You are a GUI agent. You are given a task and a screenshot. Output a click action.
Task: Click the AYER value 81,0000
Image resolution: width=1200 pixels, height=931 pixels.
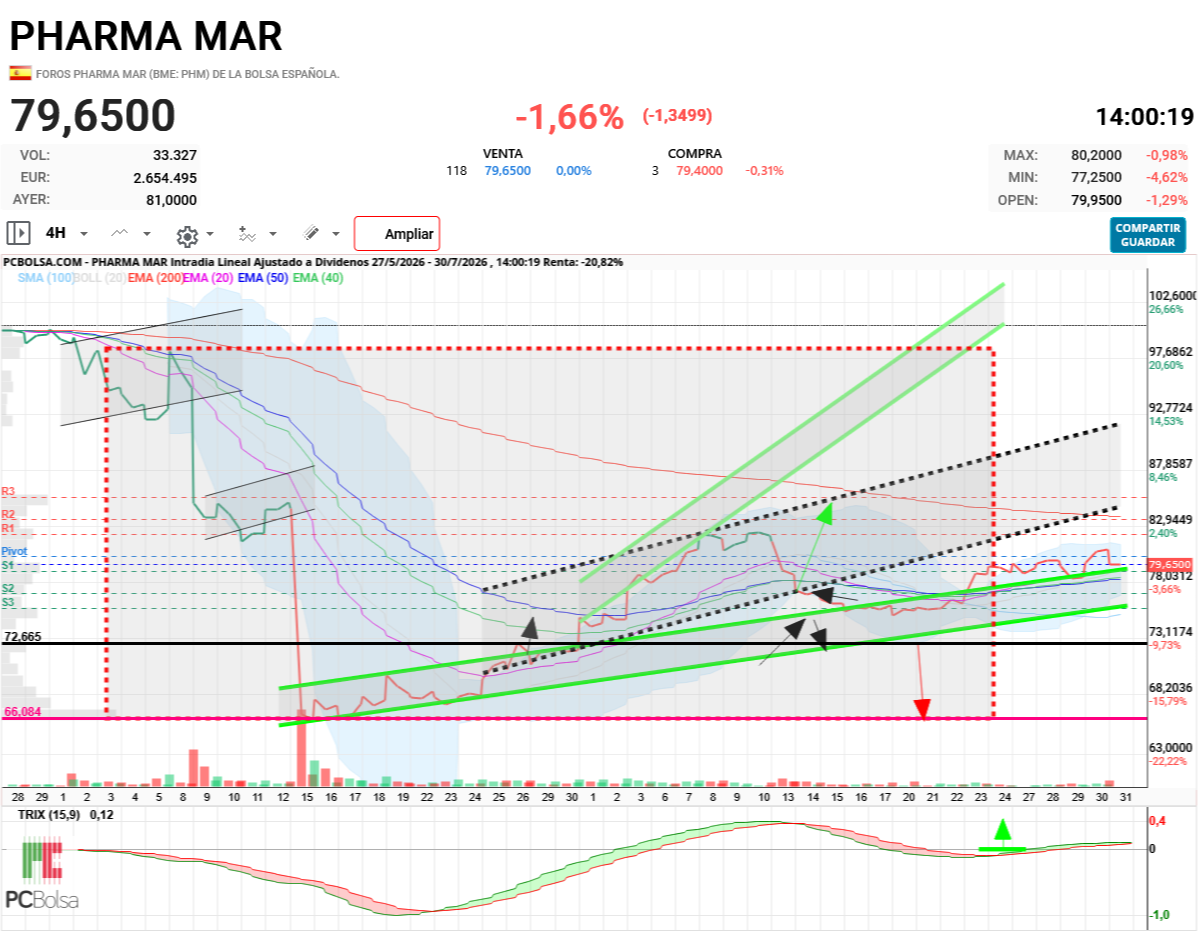171,199
